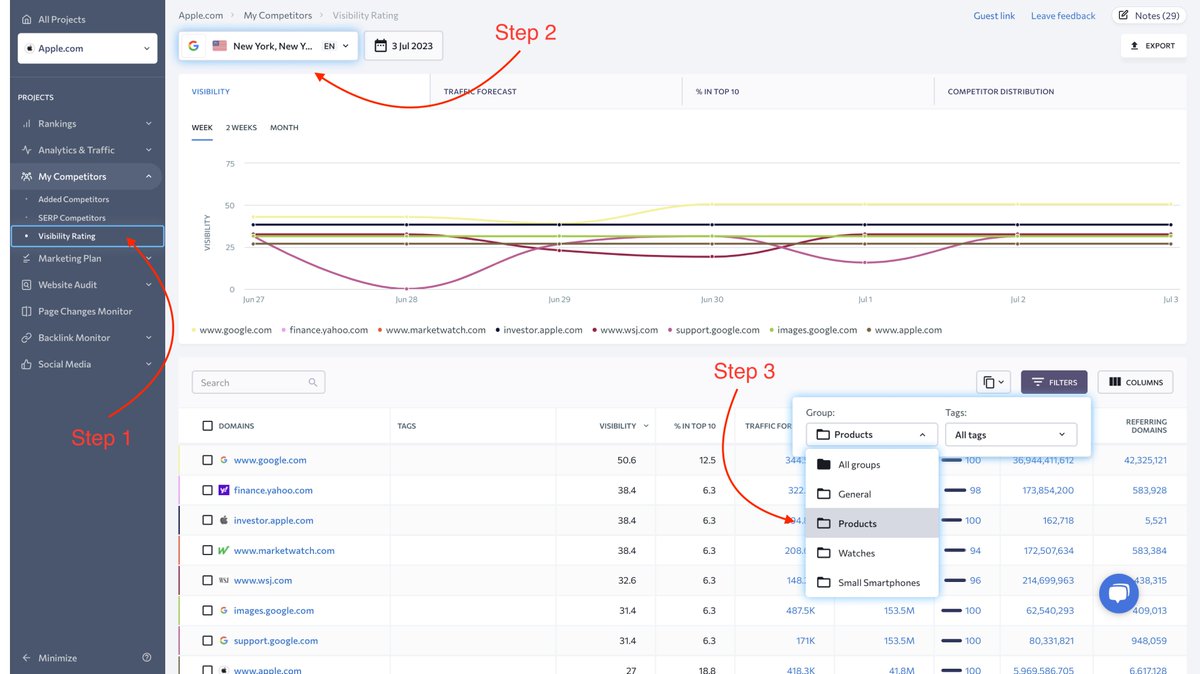Image resolution: width=1200 pixels, height=674 pixels.
Task: Click the Columns button
Action: click(x=1136, y=382)
